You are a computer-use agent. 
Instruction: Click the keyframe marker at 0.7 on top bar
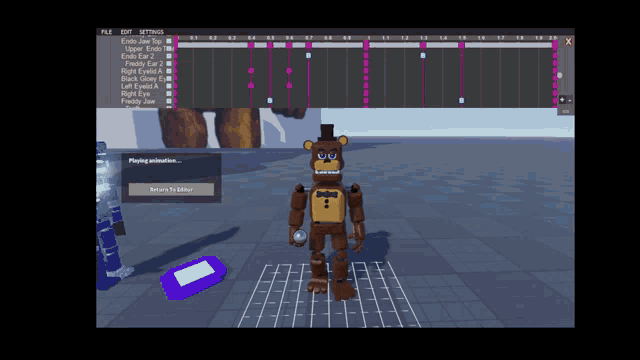point(309,45)
